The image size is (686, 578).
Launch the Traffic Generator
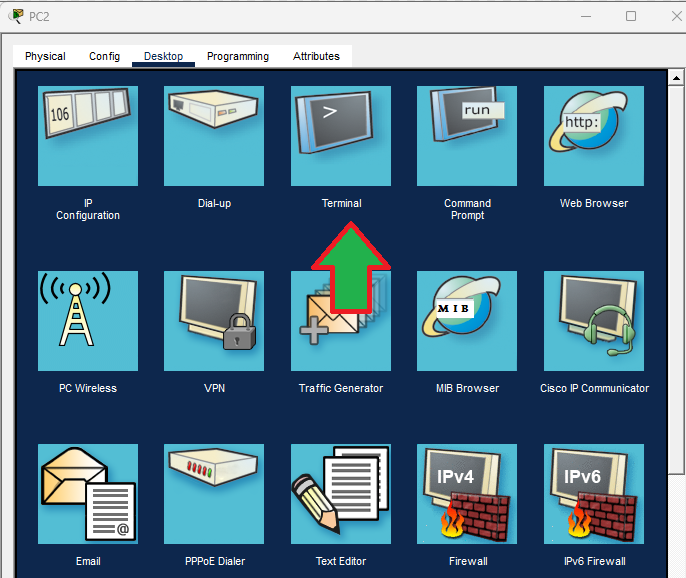pyautogui.click(x=341, y=330)
